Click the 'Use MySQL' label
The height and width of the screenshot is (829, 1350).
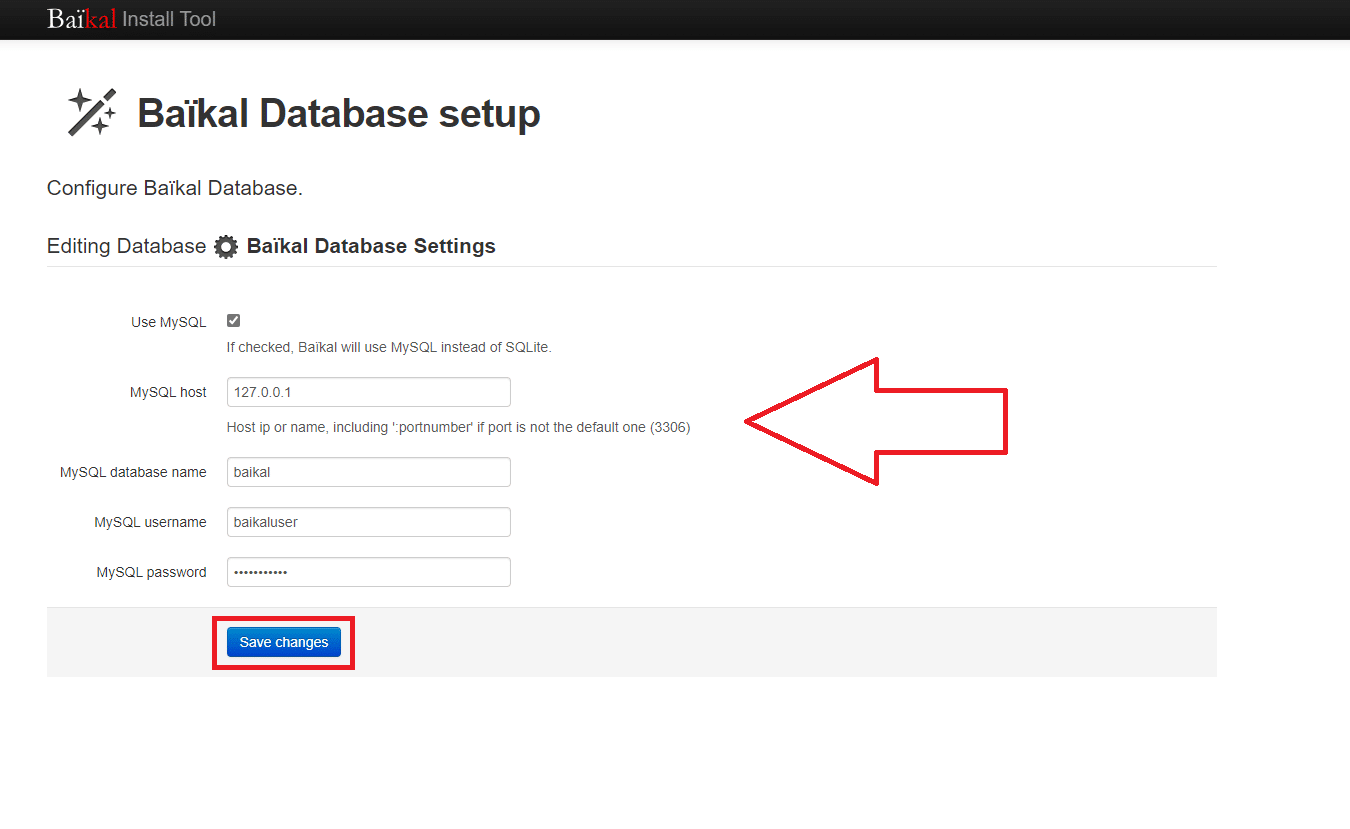point(169,322)
